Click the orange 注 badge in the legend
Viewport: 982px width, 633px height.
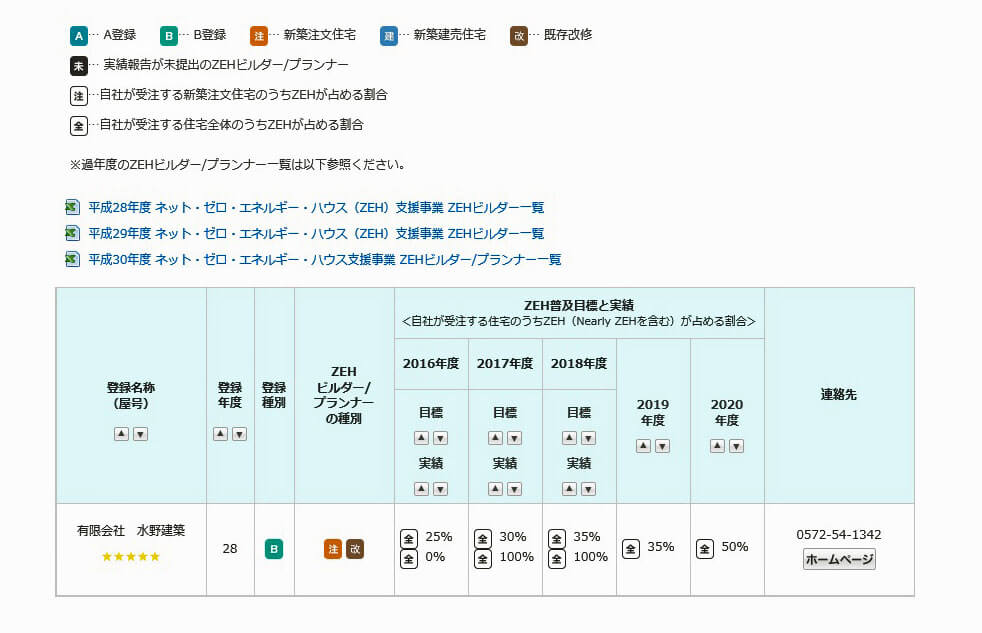[259, 35]
